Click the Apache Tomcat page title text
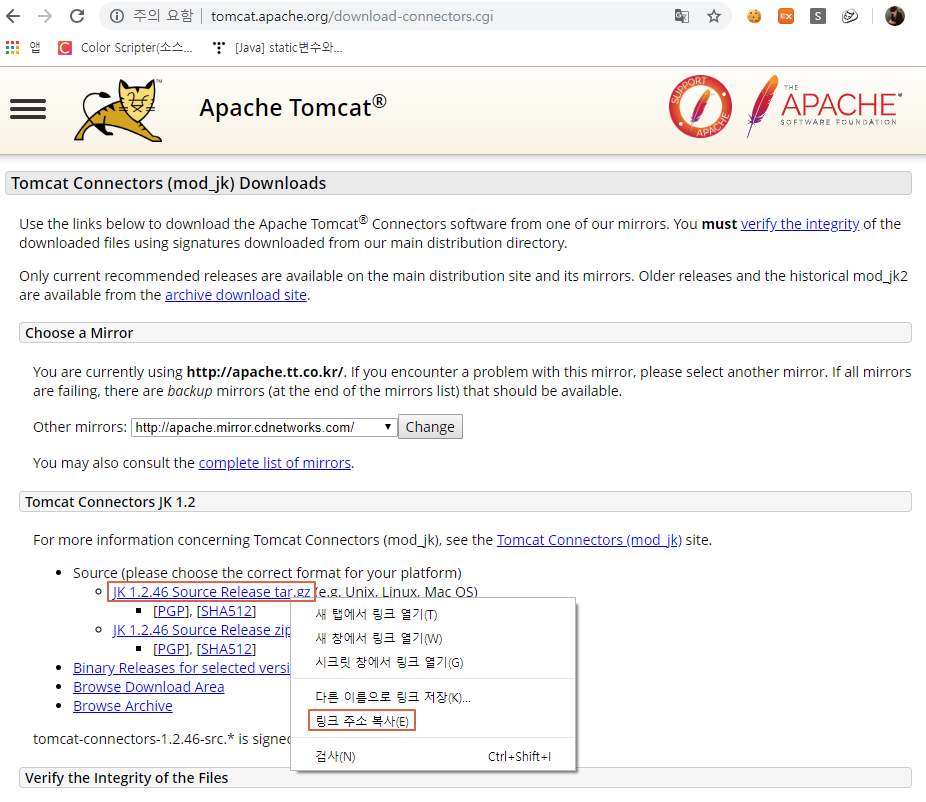Screen dimensions: 926x802 [293, 107]
